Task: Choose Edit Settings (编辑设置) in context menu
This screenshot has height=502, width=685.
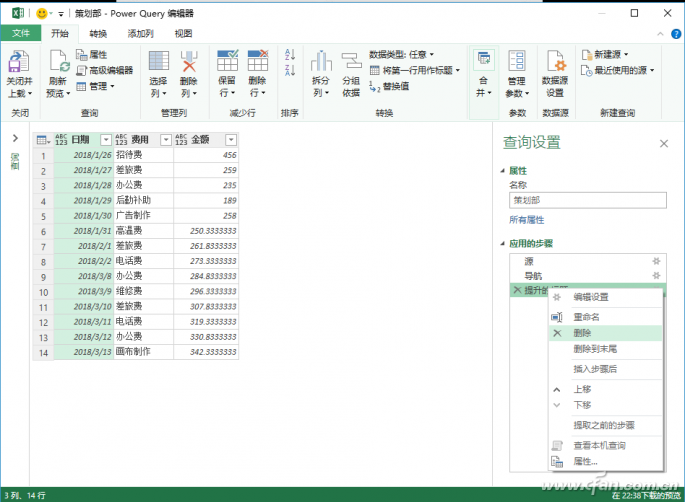Action: tap(605, 297)
